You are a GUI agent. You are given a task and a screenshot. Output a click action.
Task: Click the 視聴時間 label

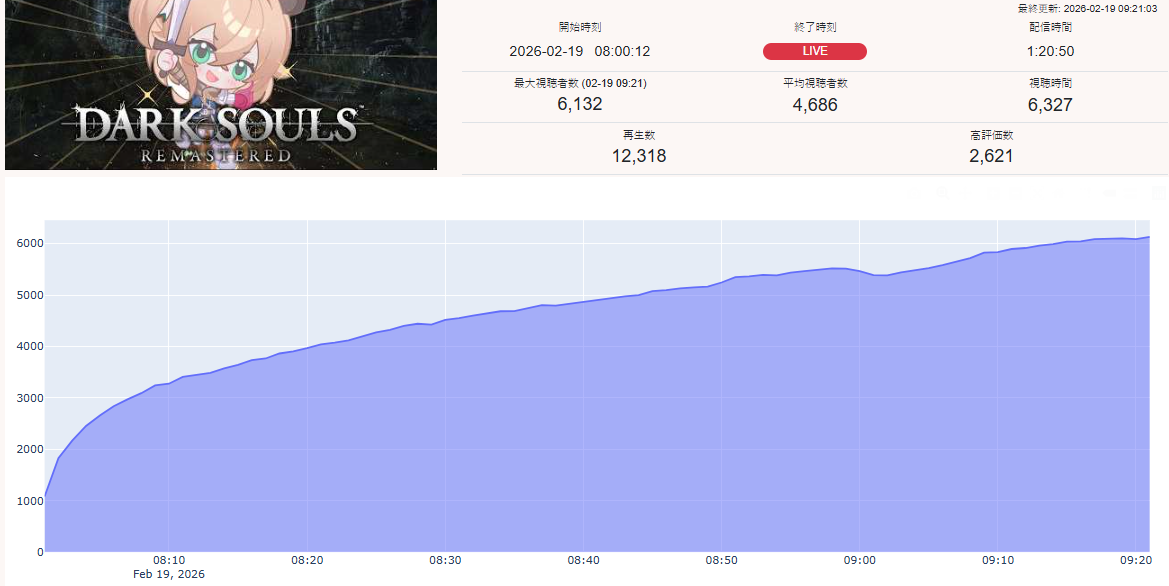click(1050, 84)
